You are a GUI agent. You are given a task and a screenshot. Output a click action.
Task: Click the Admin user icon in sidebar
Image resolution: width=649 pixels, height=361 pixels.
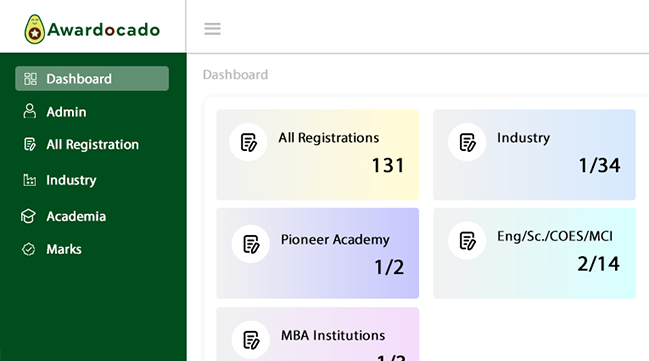[29, 111]
